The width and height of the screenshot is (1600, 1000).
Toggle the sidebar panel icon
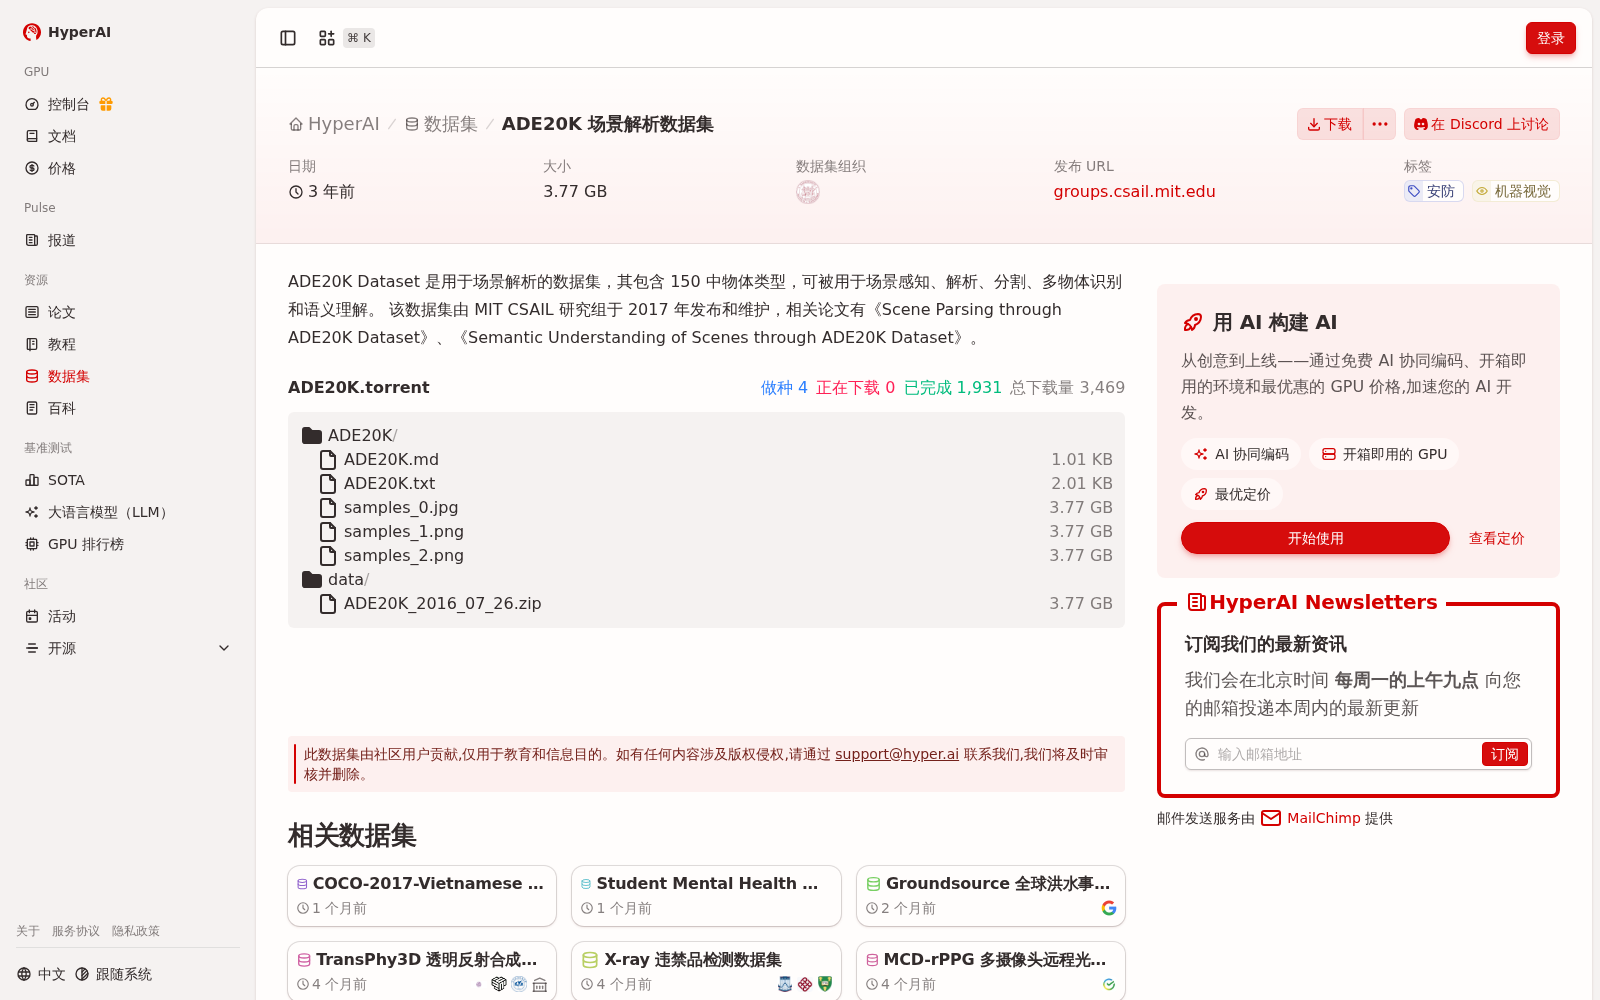pos(288,38)
